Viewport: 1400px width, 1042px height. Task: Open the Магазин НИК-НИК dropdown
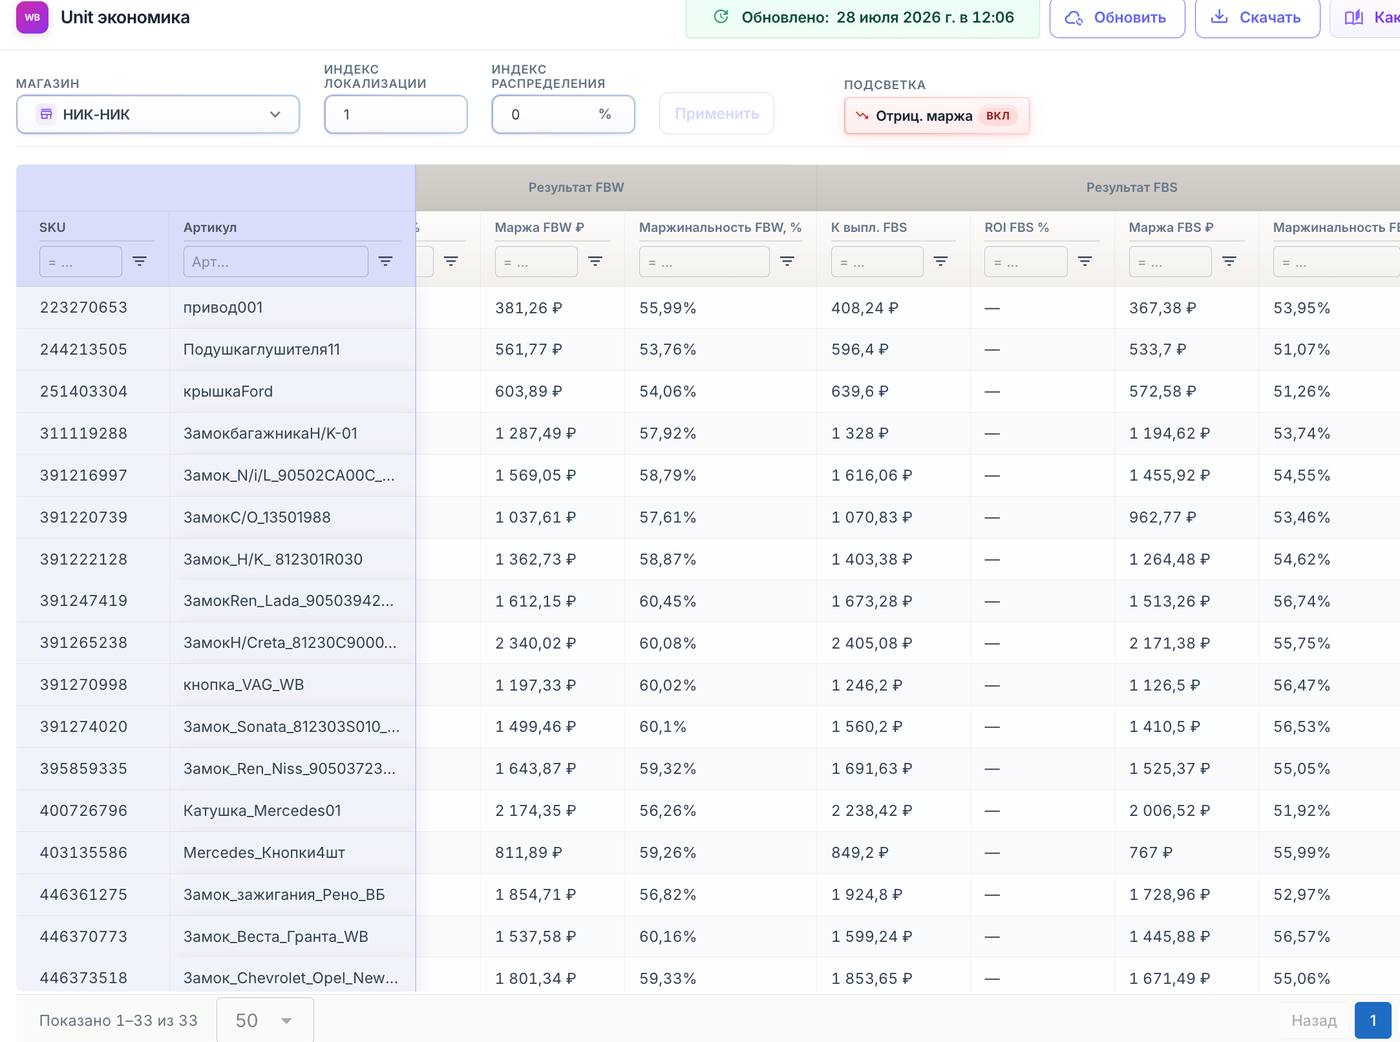(x=158, y=114)
